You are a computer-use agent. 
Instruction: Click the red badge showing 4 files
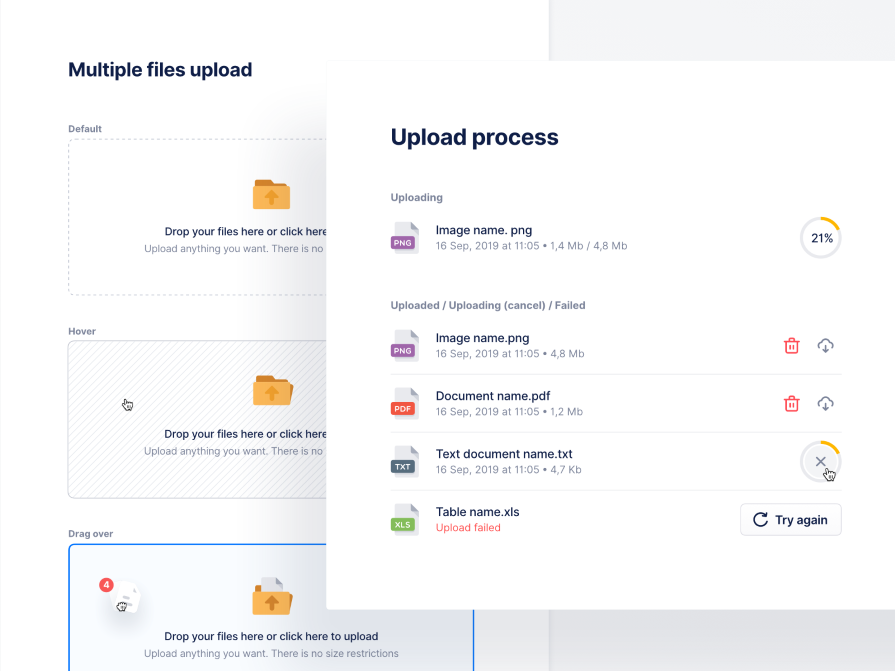106,585
